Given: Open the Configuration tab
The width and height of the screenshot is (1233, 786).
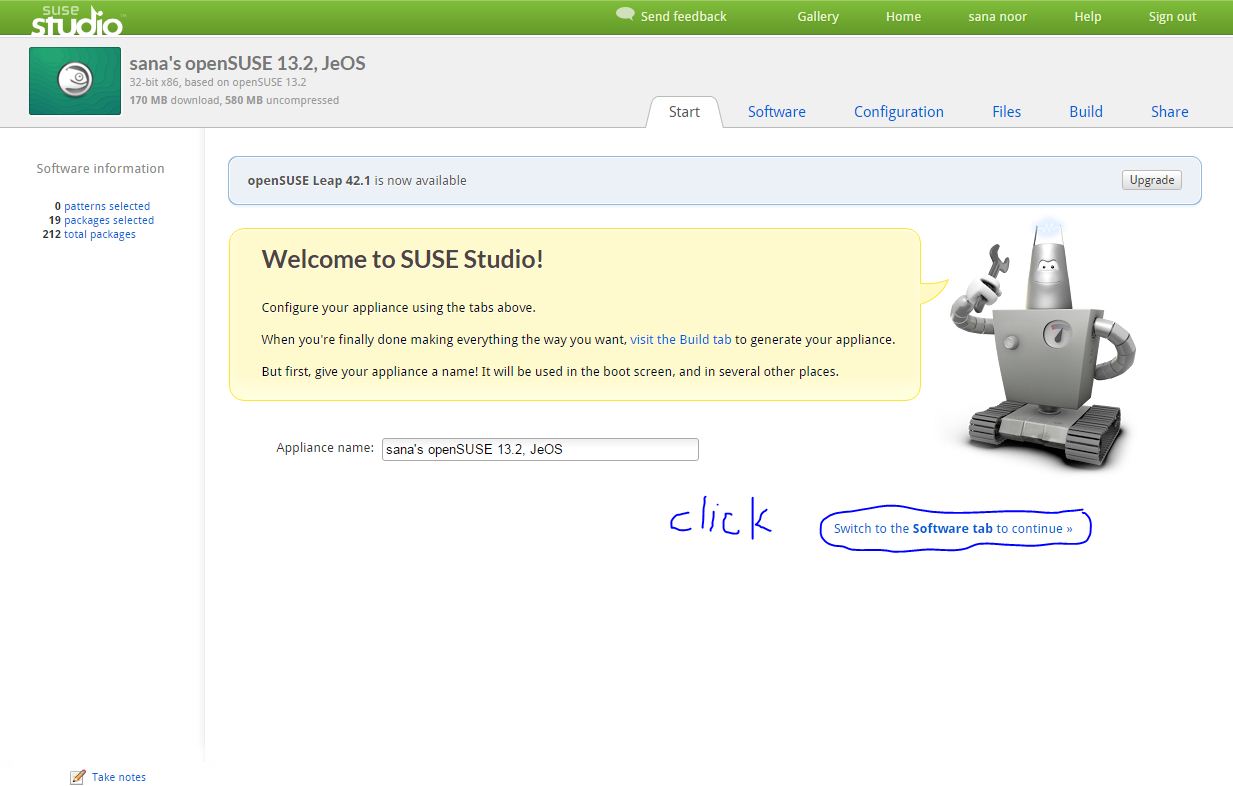Looking at the screenshot, I should [898, 112].
